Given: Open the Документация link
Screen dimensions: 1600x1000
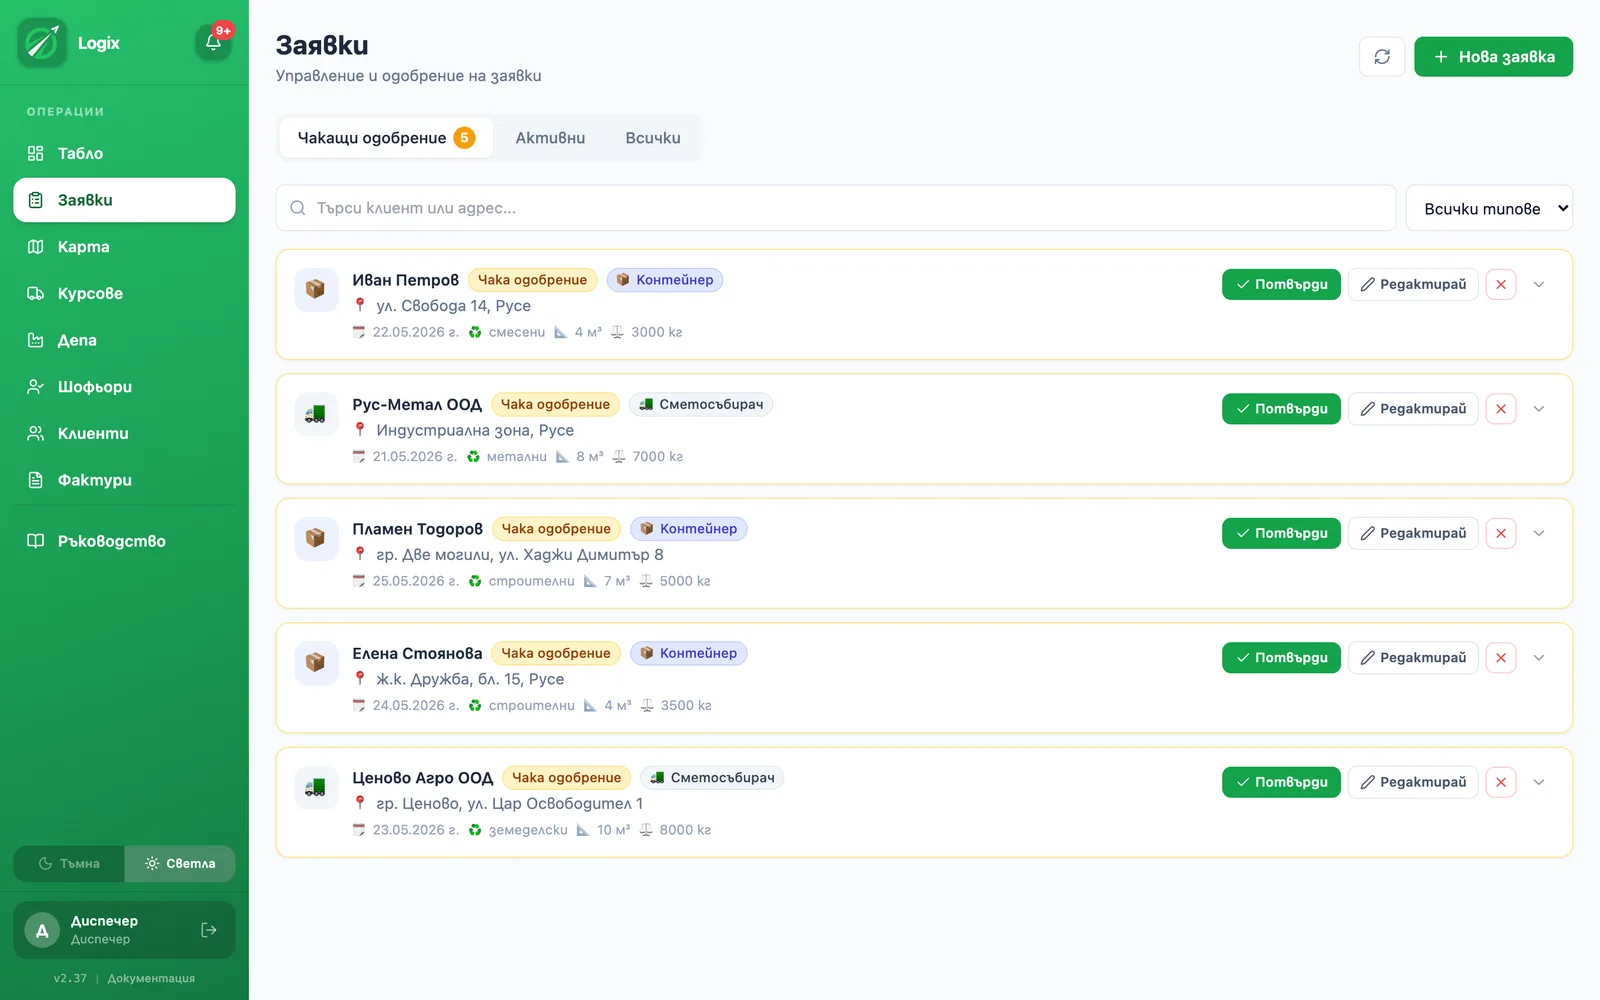Looking at the screenshot, I should pos(151,978).
